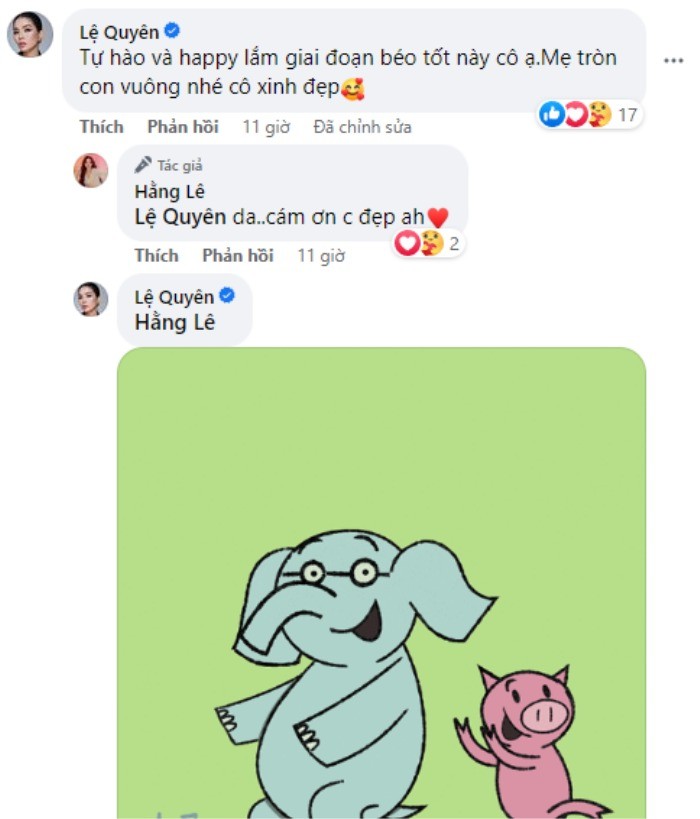This screenshot has height=819, width=700.
Task: View edit history via Đã chỉnh sửa
Action: point(362,127)
